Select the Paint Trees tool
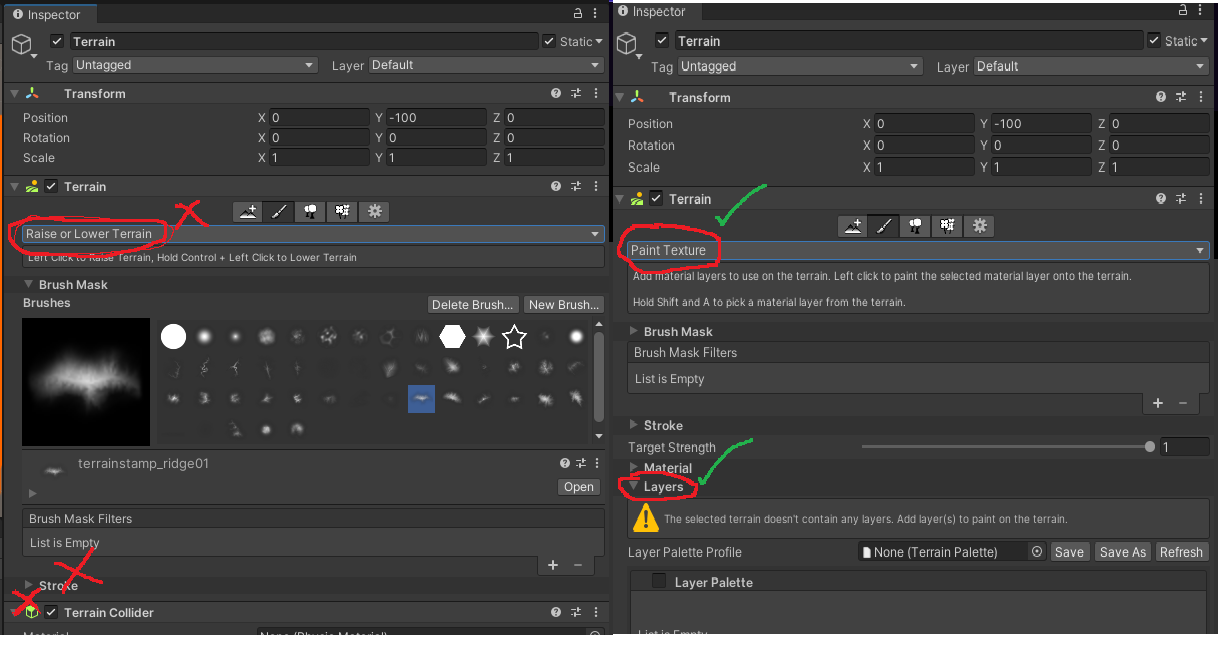This screenshot has width=1218, height=648. click(x=311, y=211)
